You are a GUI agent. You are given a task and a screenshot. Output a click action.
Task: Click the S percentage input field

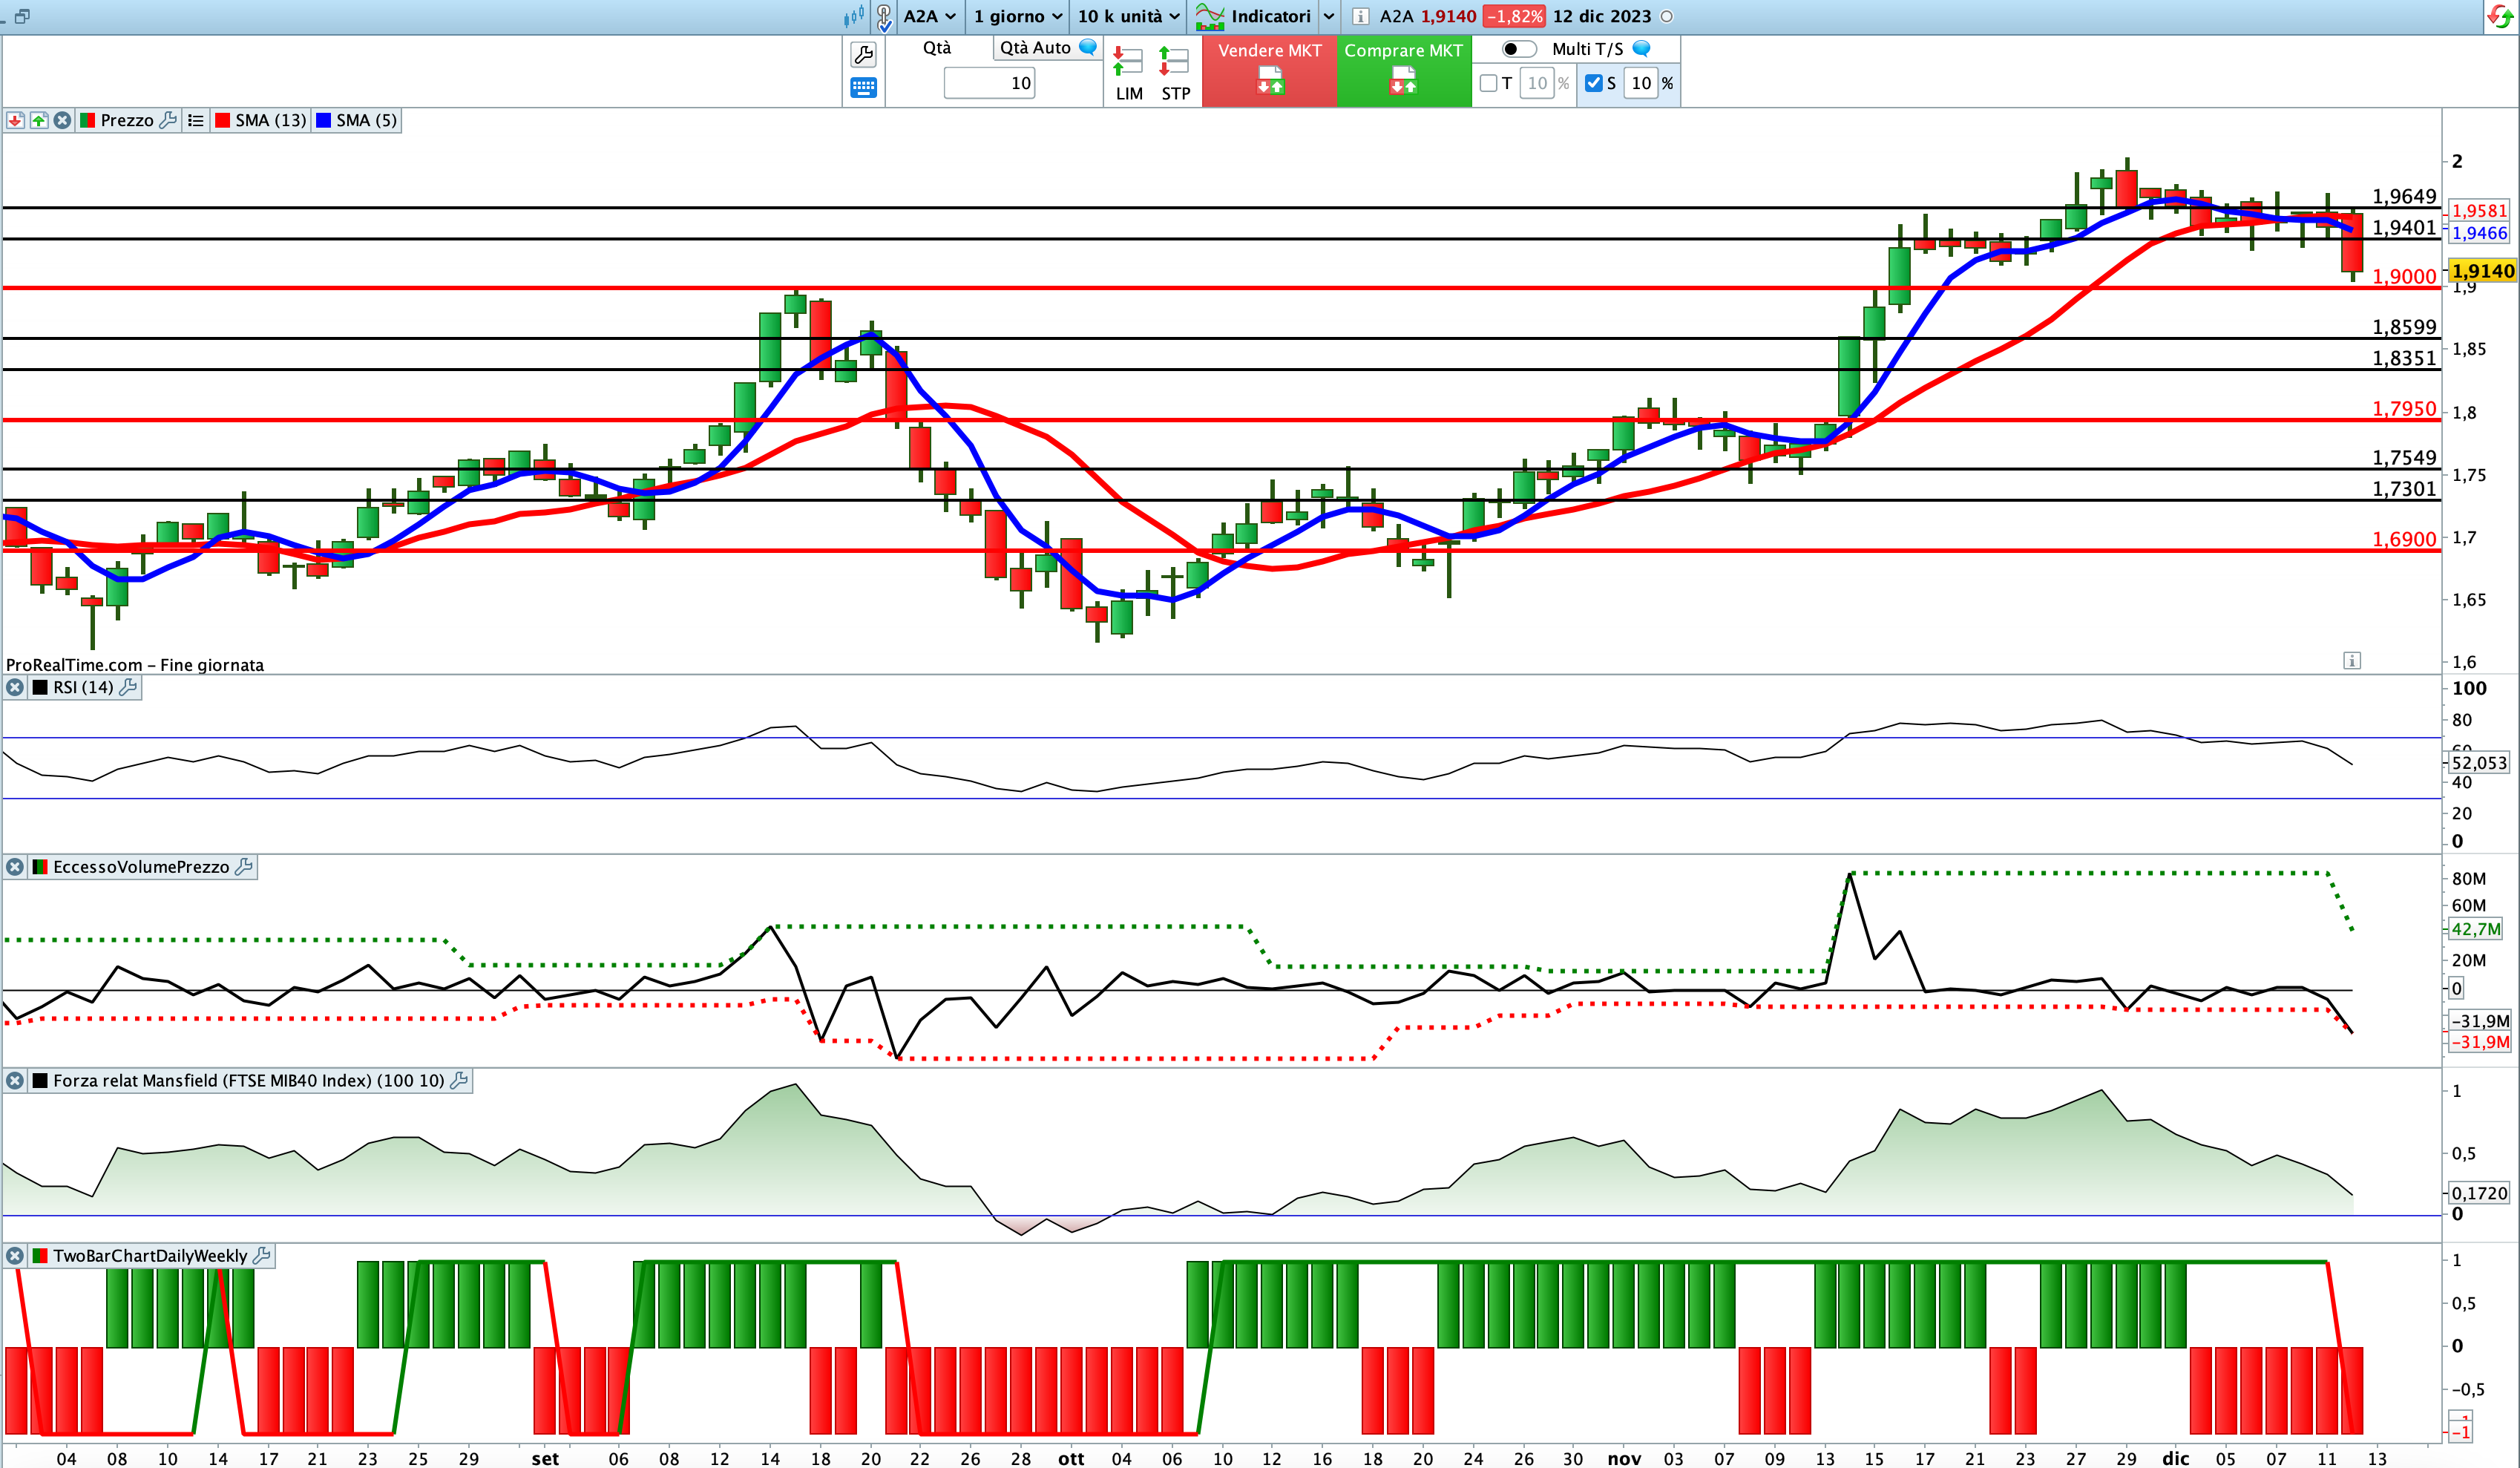[x=1641, y=83]
